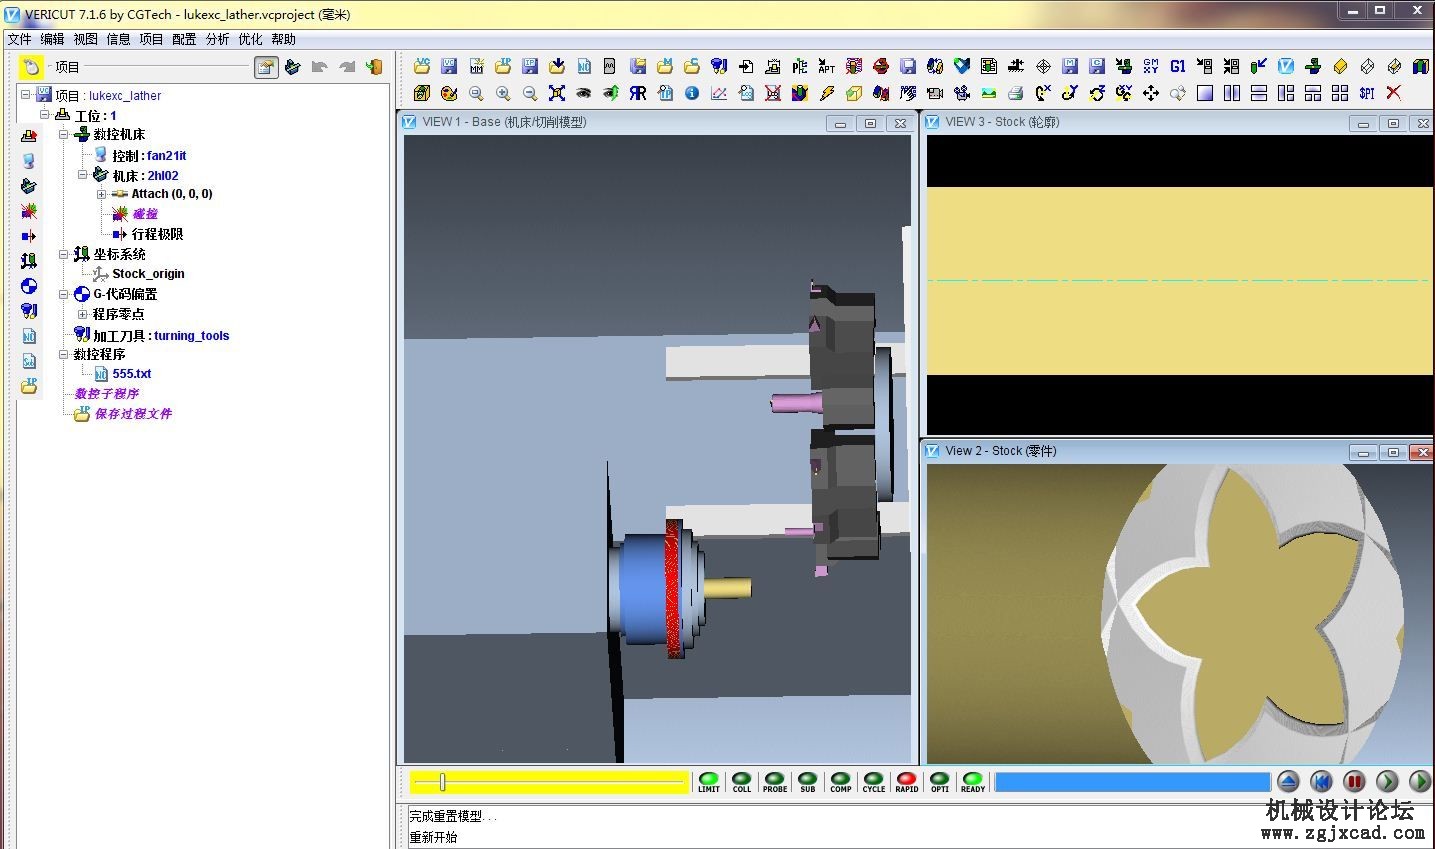Viewport: 1435px width, 849px height.
Task: Toggle the COLL status light
Action: (742, 782)
